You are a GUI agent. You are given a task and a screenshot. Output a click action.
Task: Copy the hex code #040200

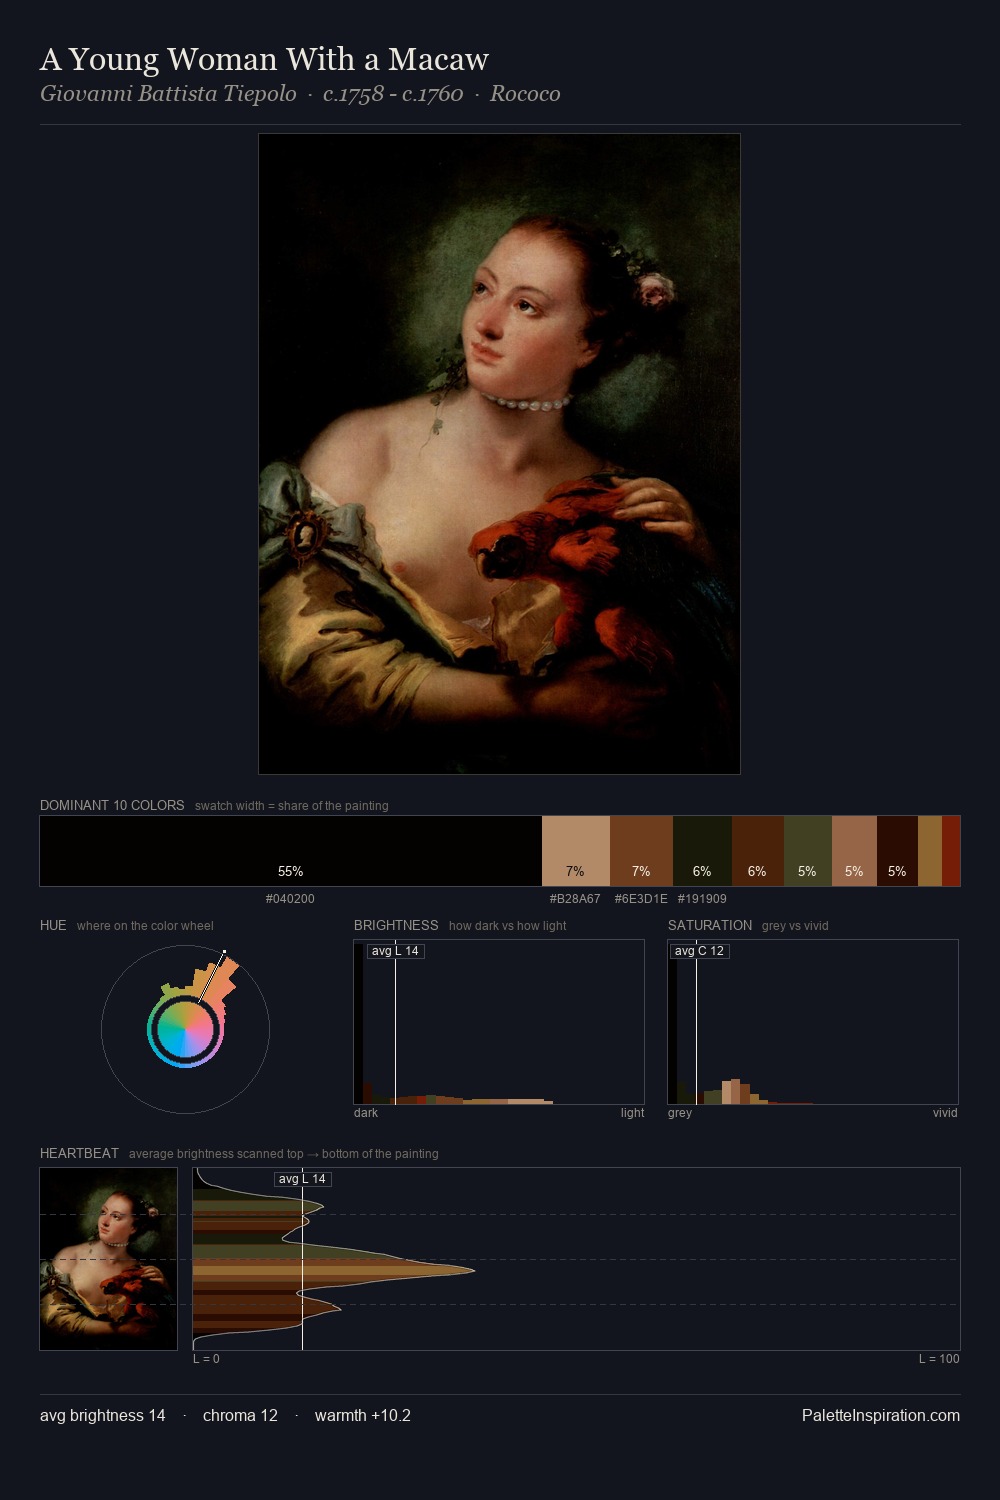290,899
